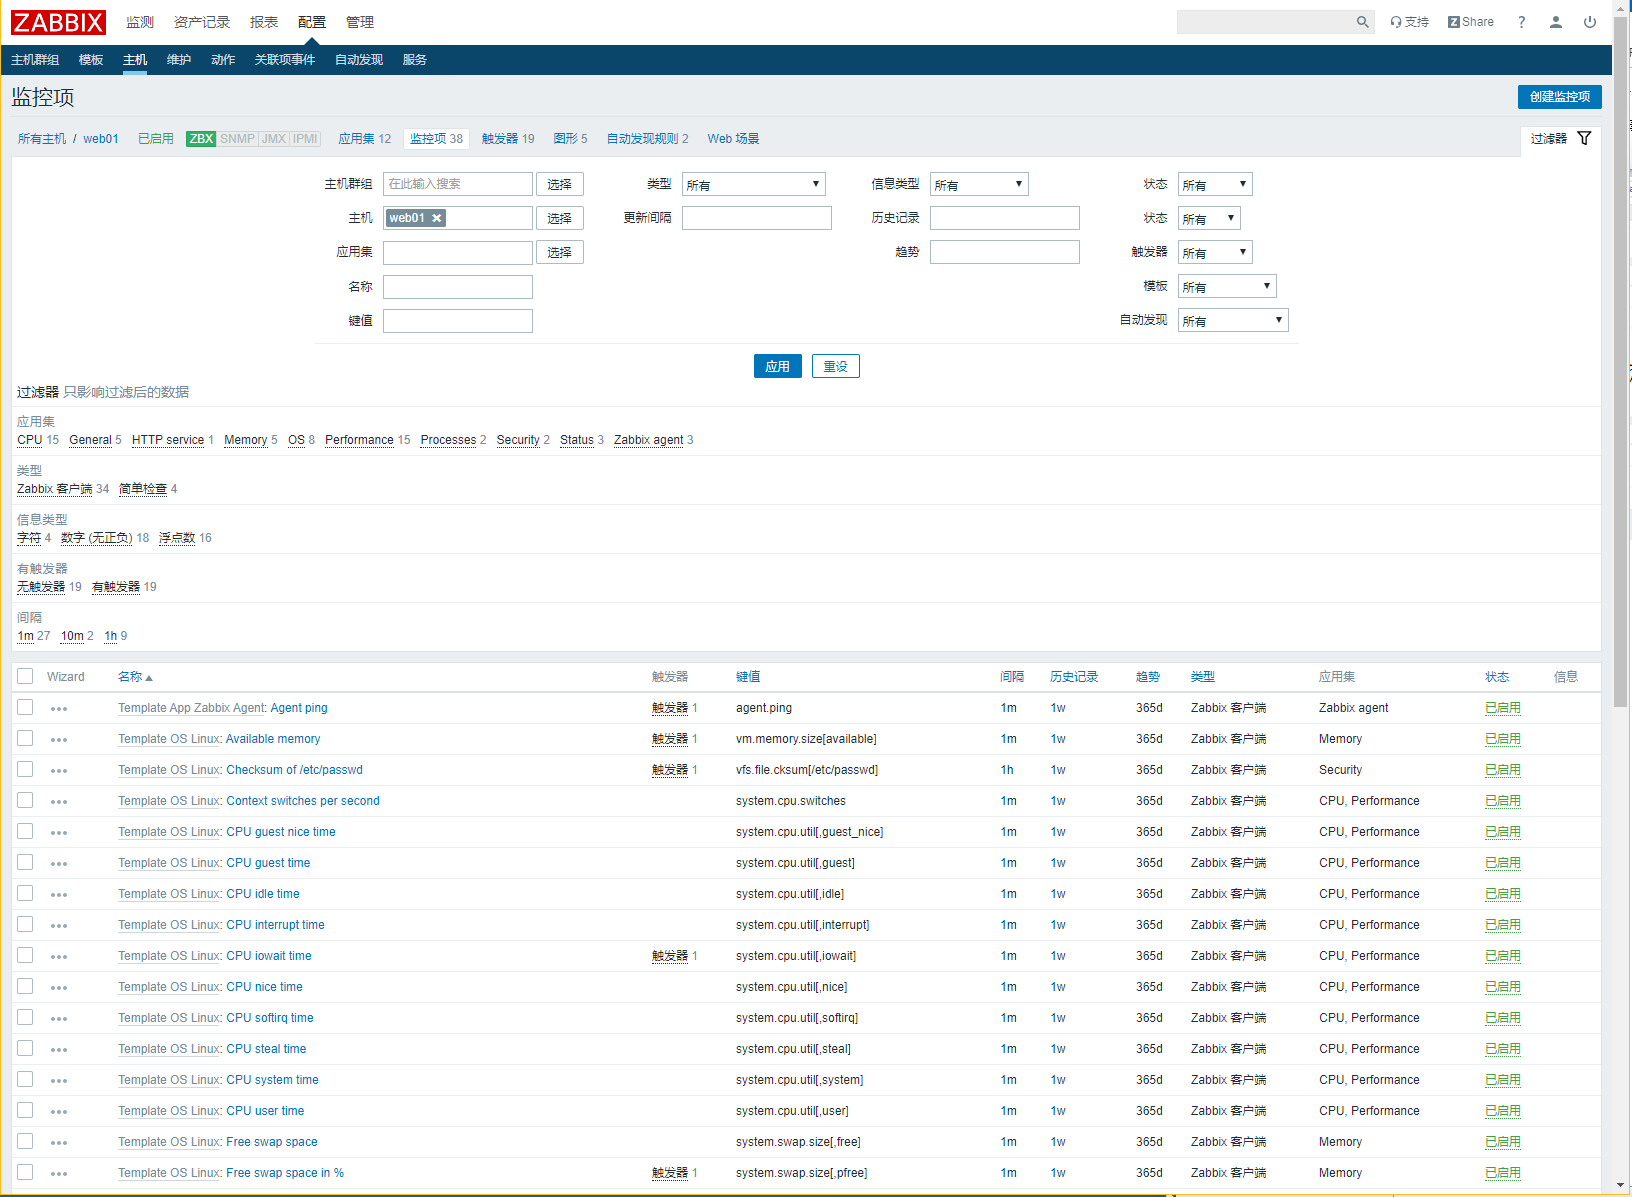This screenshot has height=1197, width=1632.
Task: Open wizard menu for CPU guest time row
Action: point(59,864)
